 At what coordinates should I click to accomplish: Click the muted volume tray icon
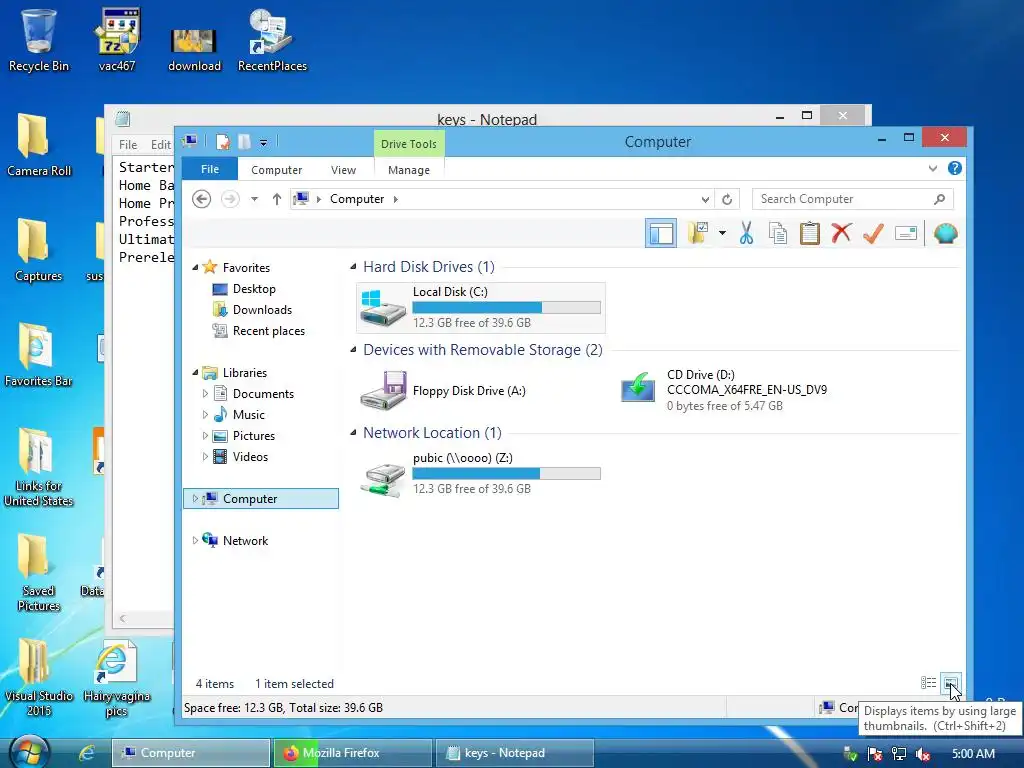pyautogui.click(x=922, y=754)
